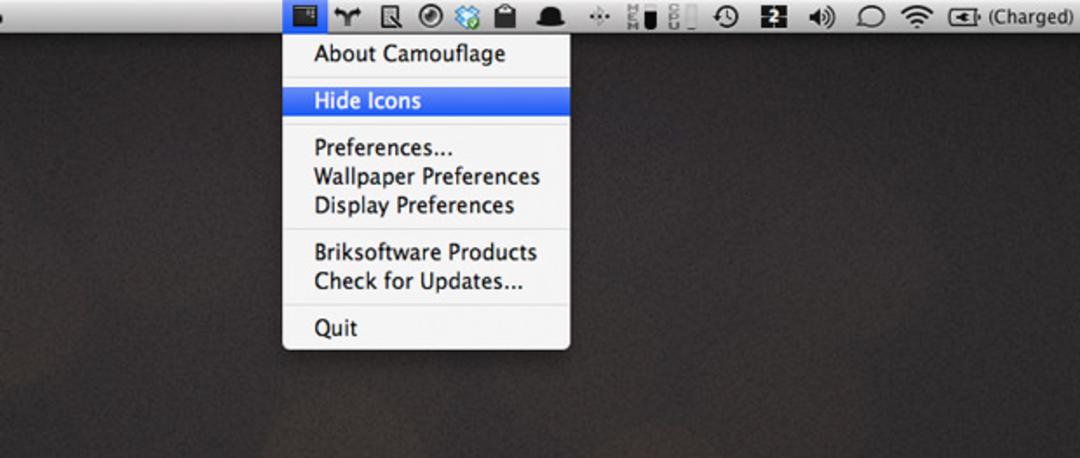This screenshot has height=458, width=1080.
Task: Click the CPU usage monitor icon
Action: [x=681, y=17]
